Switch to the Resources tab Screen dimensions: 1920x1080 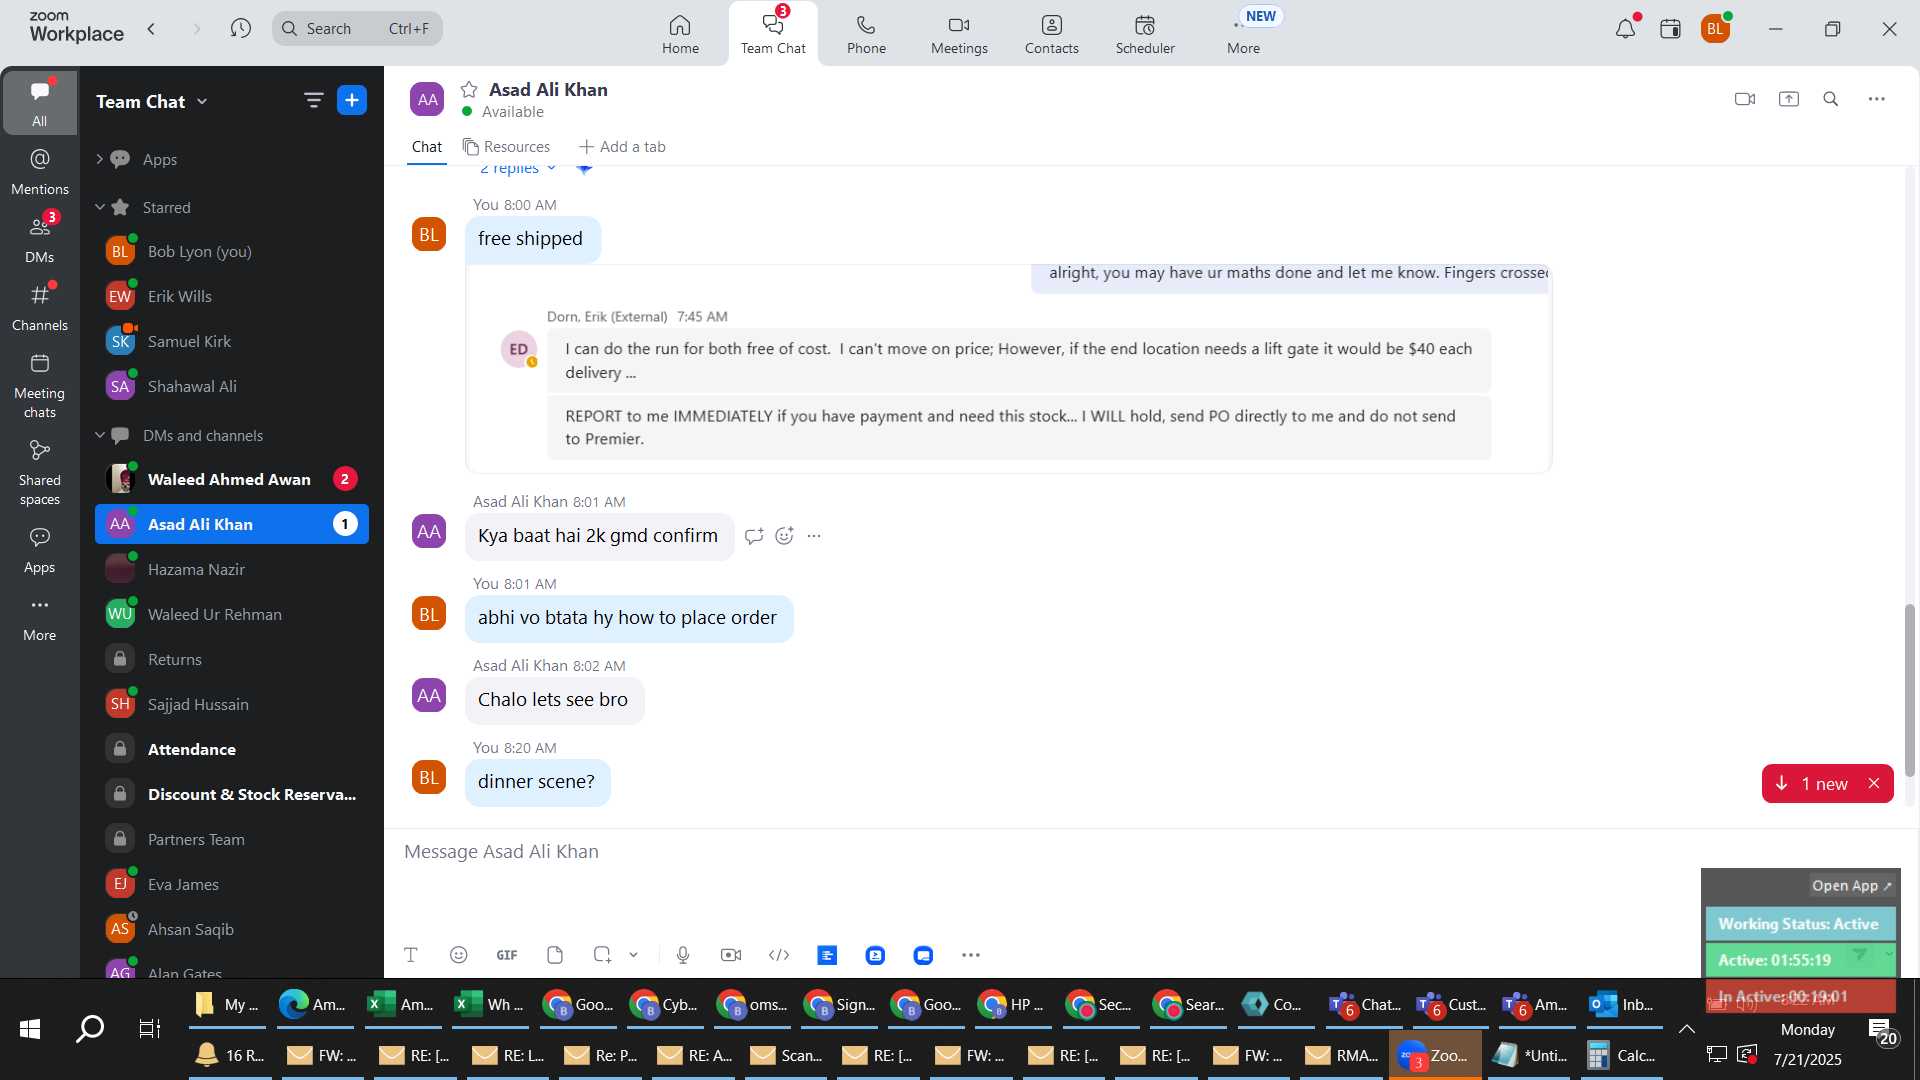[x=506, y=147]
